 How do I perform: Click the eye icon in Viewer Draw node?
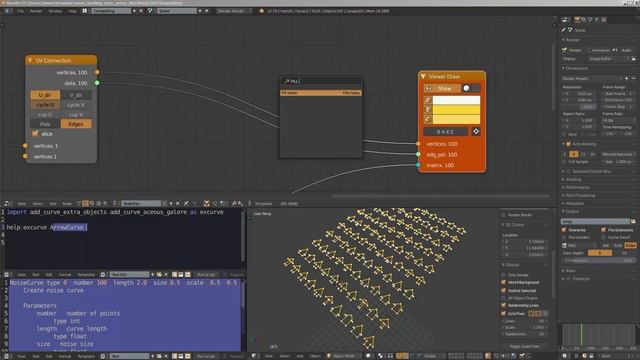click(x=429, y=88)
